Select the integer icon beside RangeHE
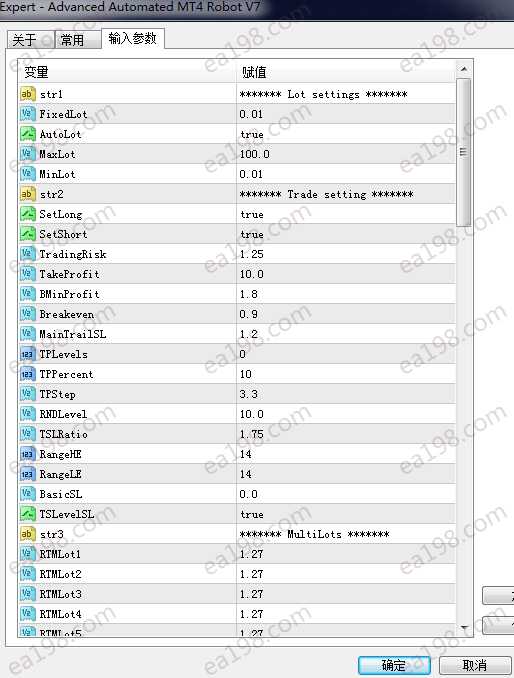514x678 pixels. [27, 454]
